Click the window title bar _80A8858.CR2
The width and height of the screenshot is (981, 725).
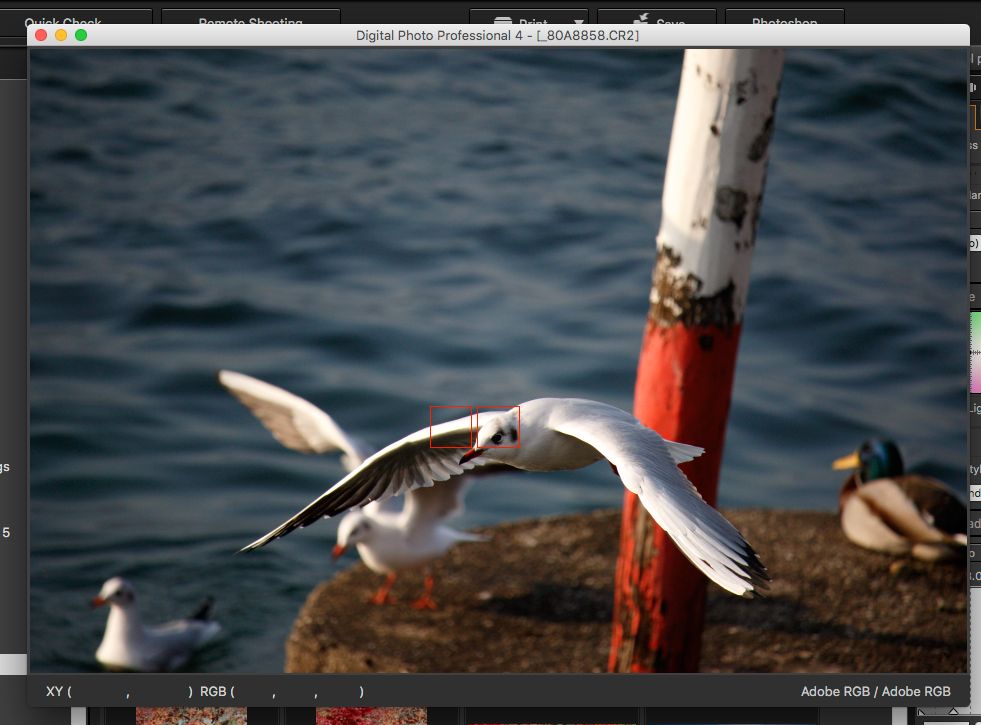click(x=497, y=35)
